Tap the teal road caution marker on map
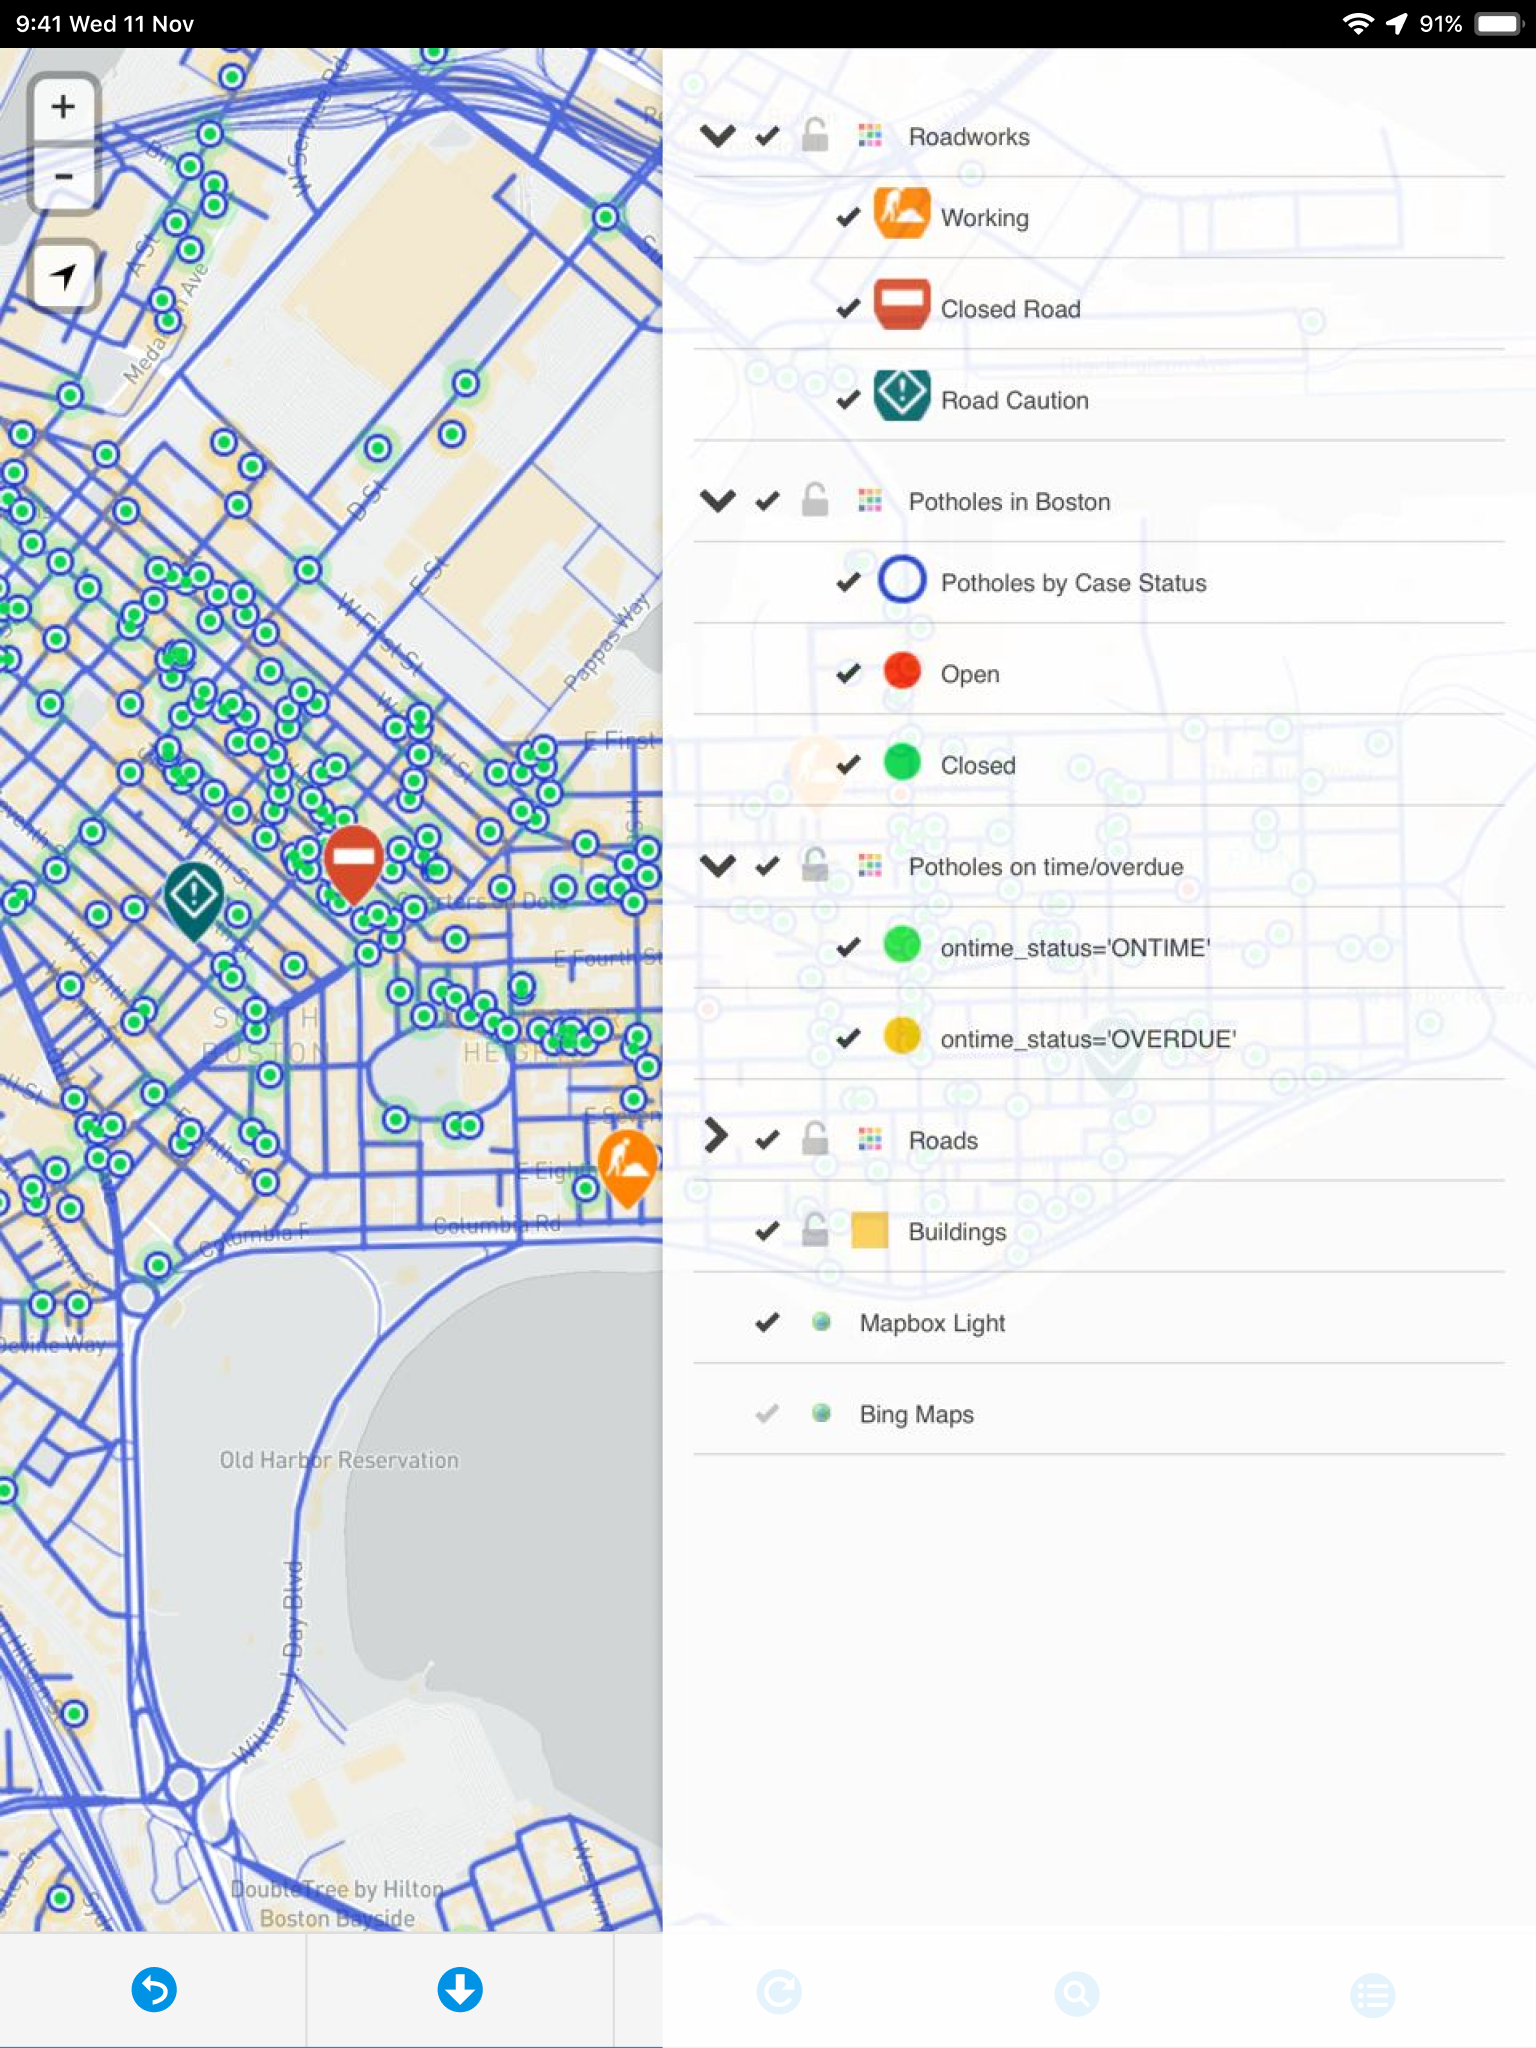Viewport: 1536px width, 2048px height. [x=194, y=900]
